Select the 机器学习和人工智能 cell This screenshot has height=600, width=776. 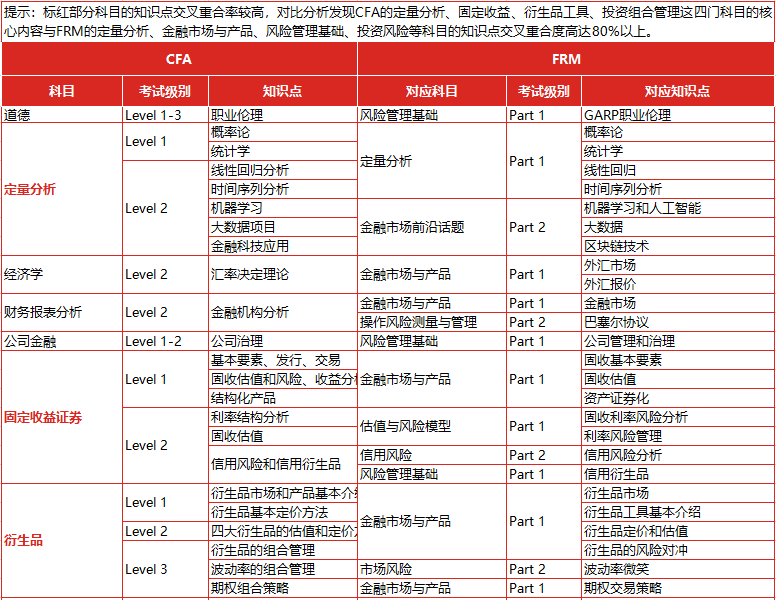tap(678, 208)
